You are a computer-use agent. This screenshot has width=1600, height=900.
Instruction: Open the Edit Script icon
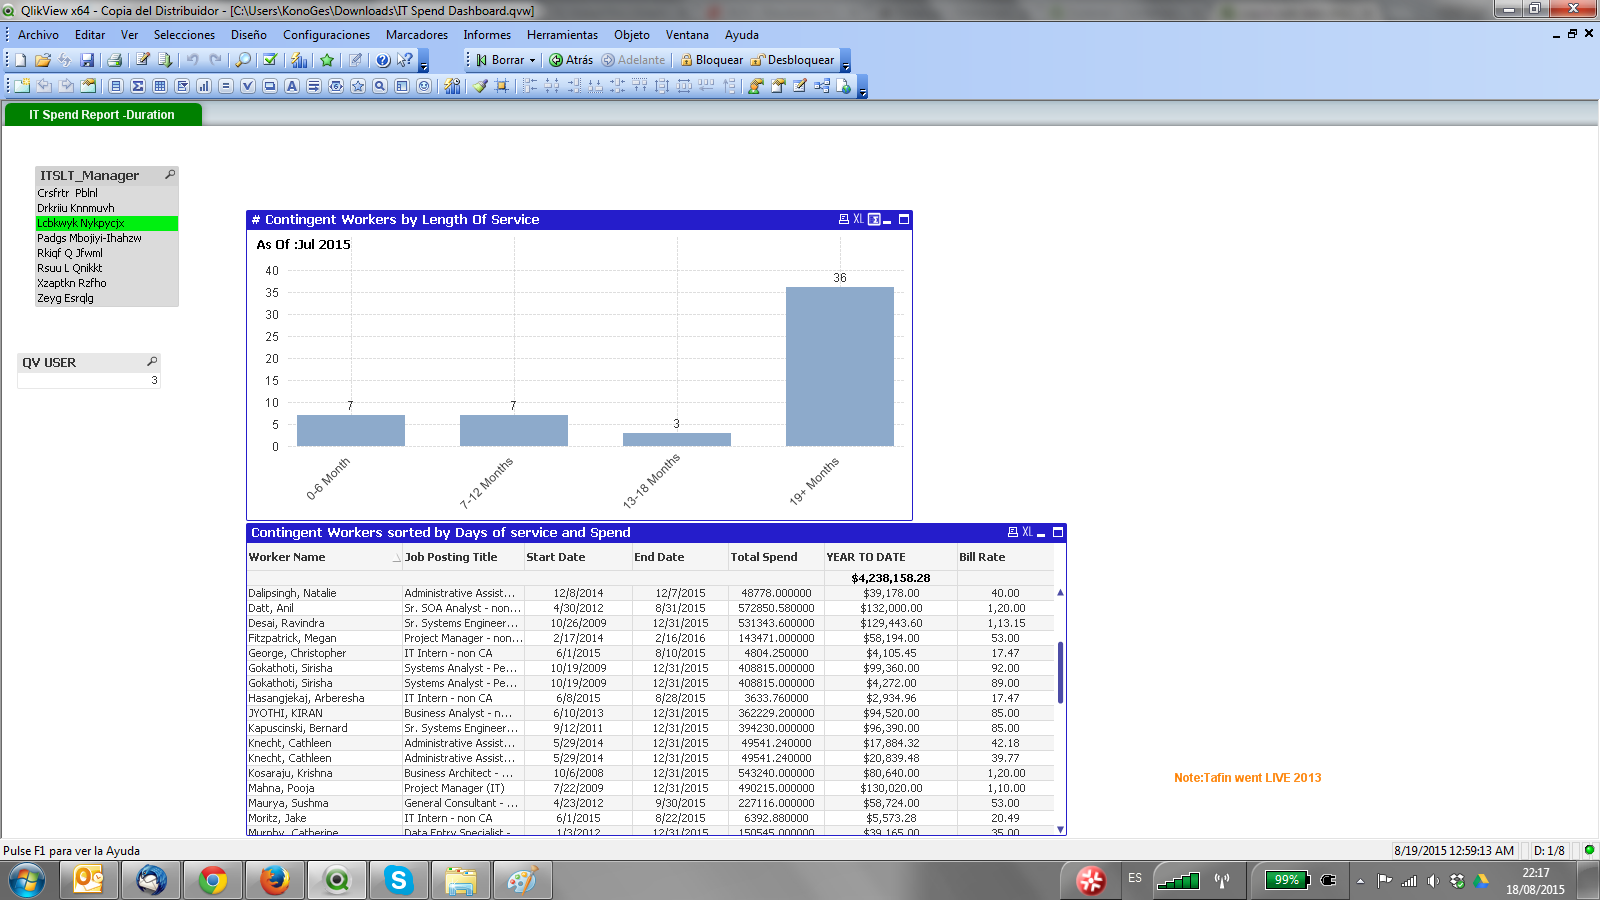pyautogui.click(x=143, y=60)
